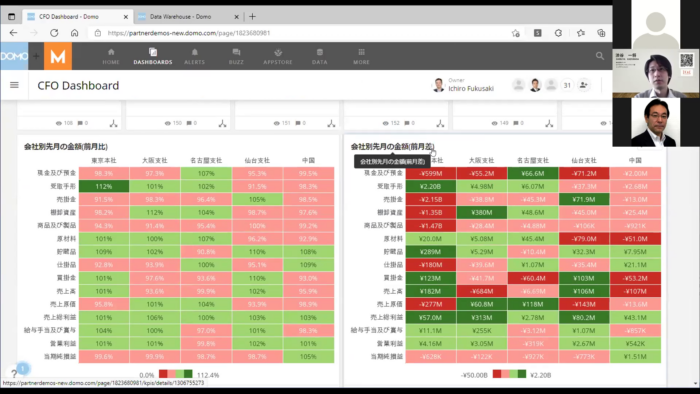700x394 pixels.
Task: Open drill path icon on card with 151 views
Action: [331, 123]
